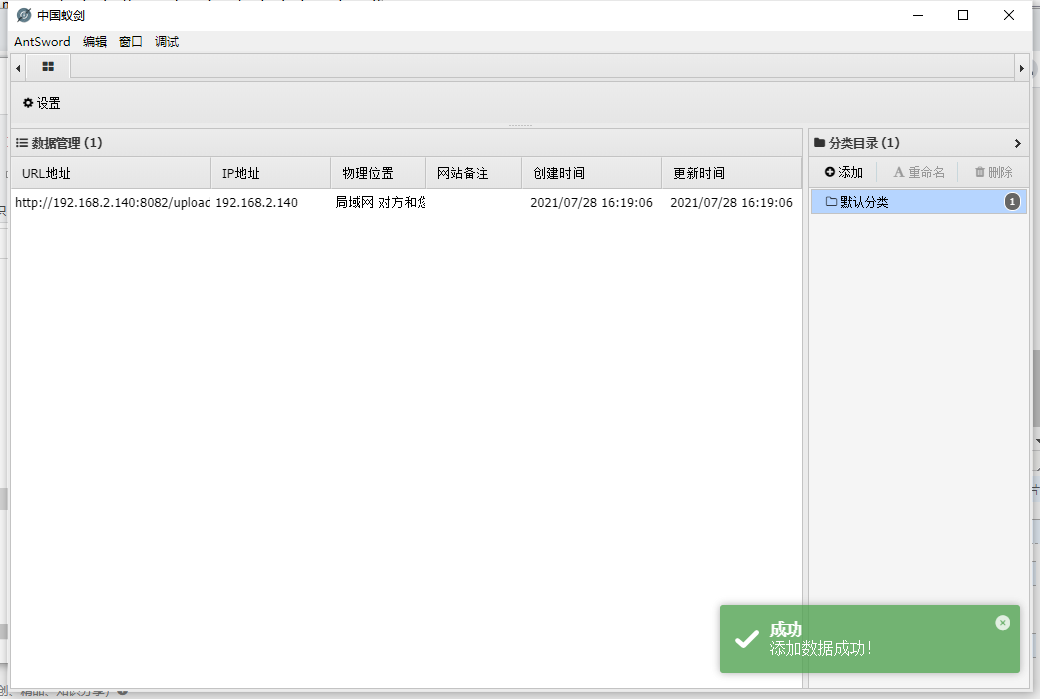1040x699 pixels.
Task: Click the horizontal panel splitter handle
Action: pyautogui.click(x=520, y=125)
